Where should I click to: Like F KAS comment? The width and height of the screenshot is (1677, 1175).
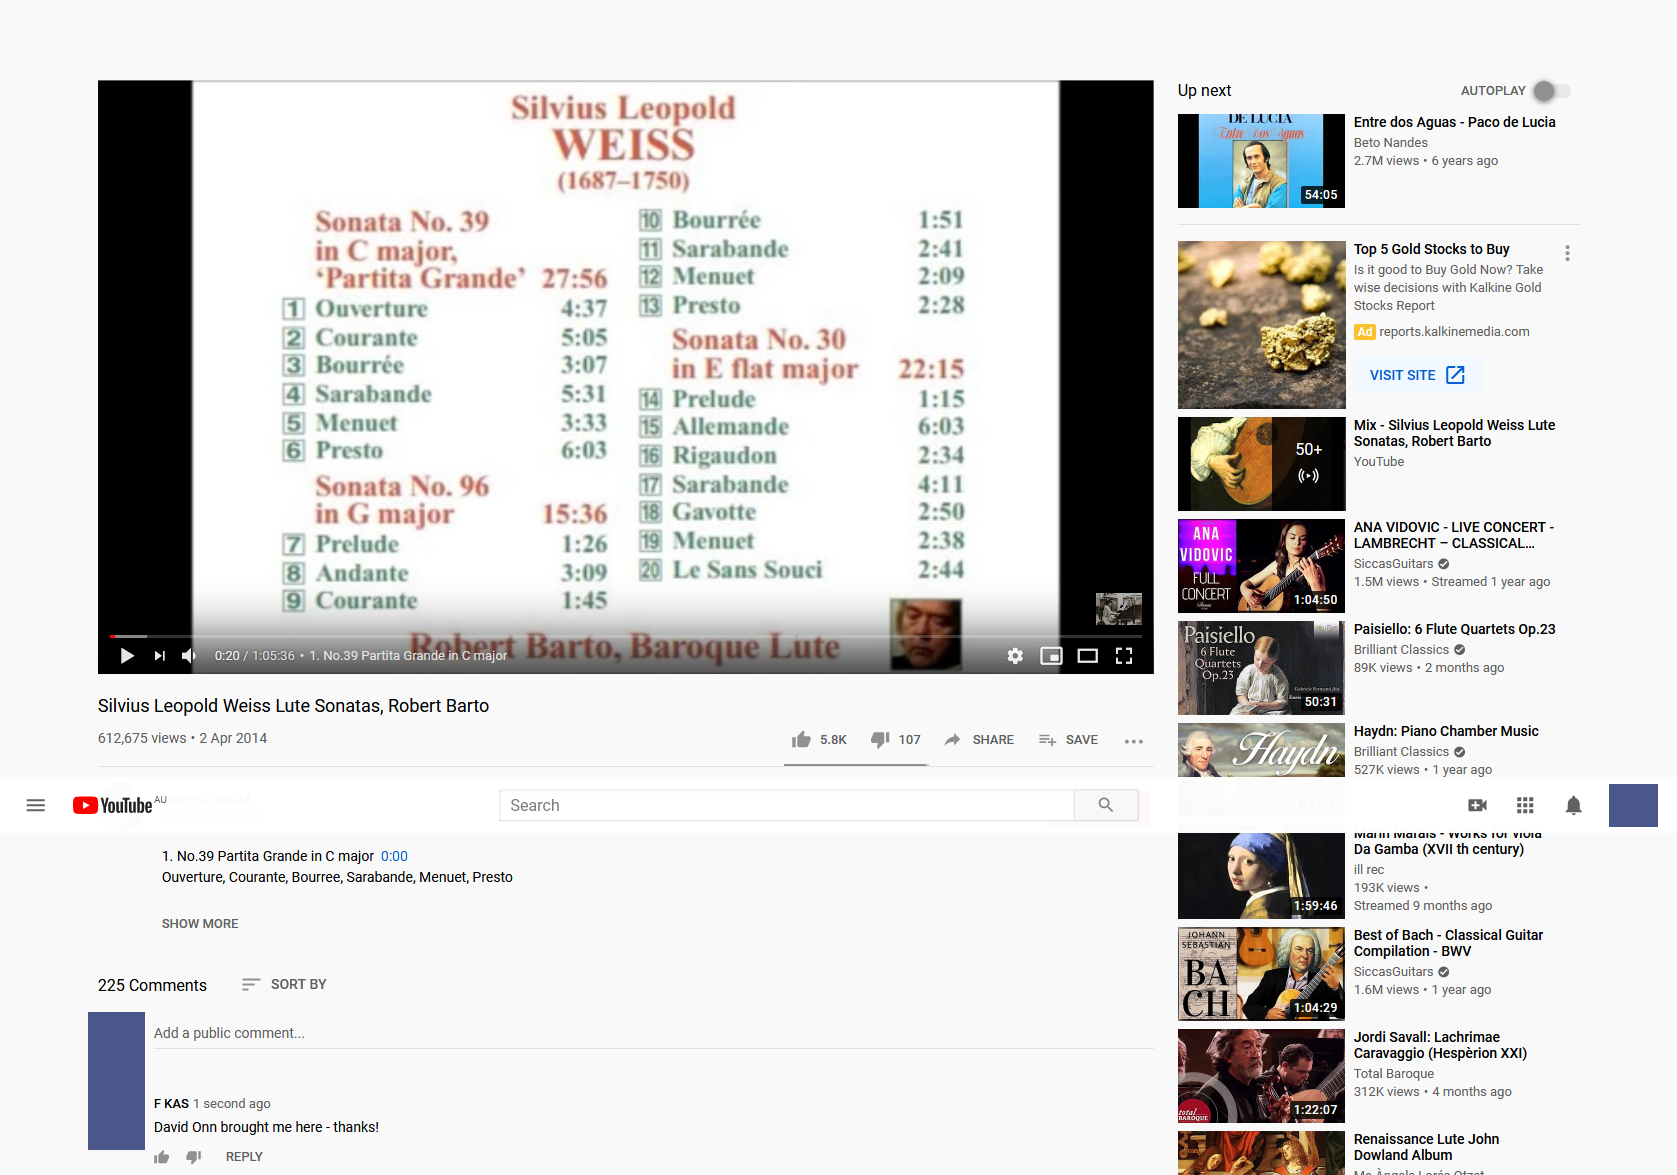click(x=162, y=1157)
